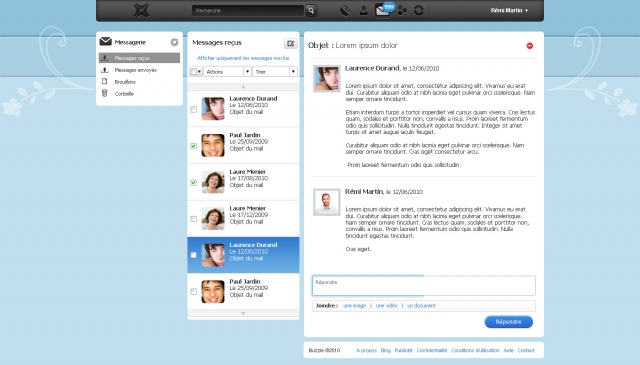Open the Actions dropdown
Viewport: 640px width, 365px height.
pos(227,71)
